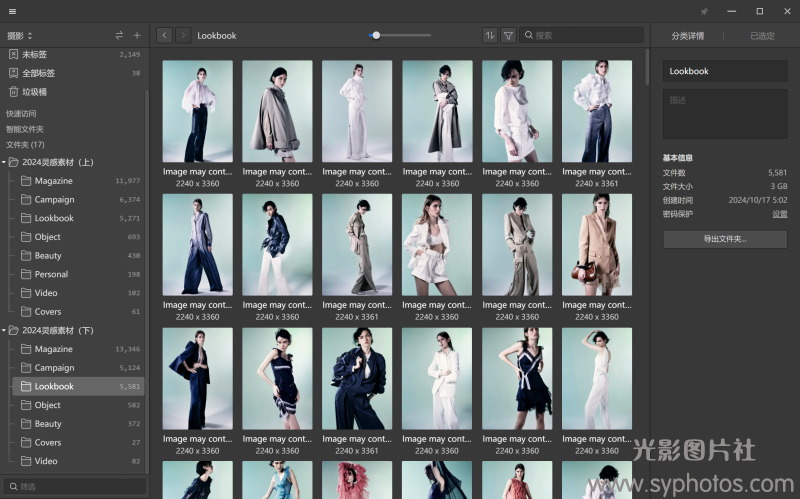The width and height of the screenshot is (800, 499).
Task: Open the 垃圾桶 trash item
Action: click(x=35, y=92)
